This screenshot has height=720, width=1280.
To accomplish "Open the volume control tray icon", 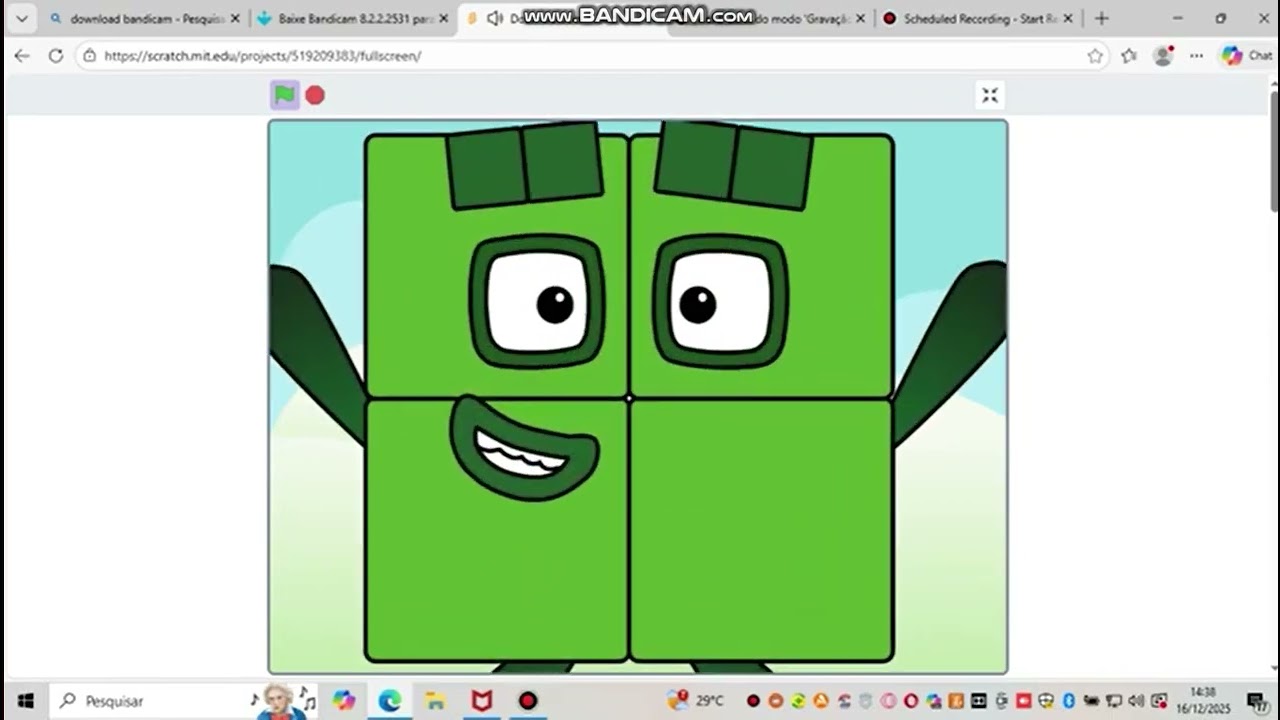I will 1136,701.
